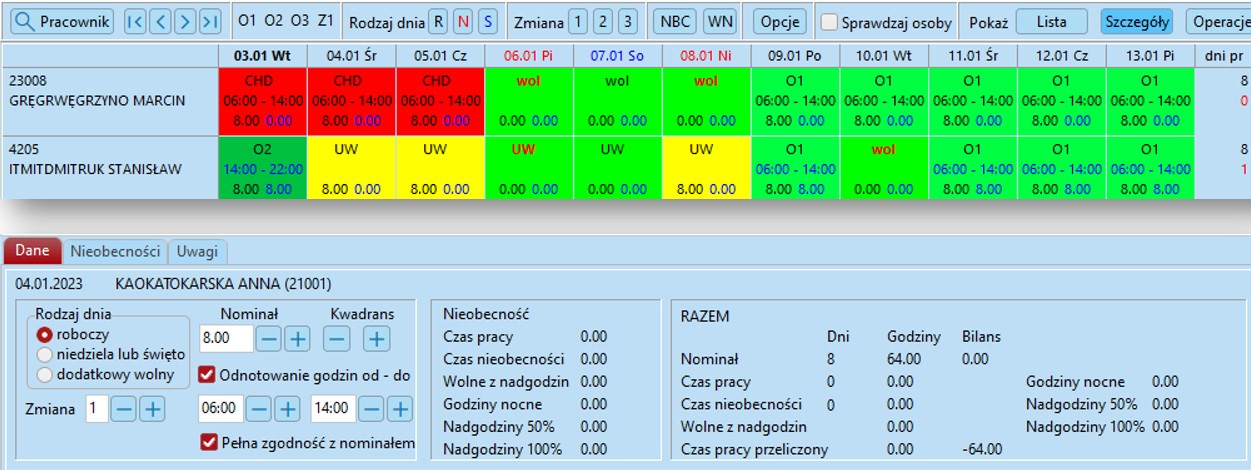Viewport: 1251px width, 470px height.
Task: Select niedziela lub święto day type
Action: pyautogui.click(x=44, y=355)
